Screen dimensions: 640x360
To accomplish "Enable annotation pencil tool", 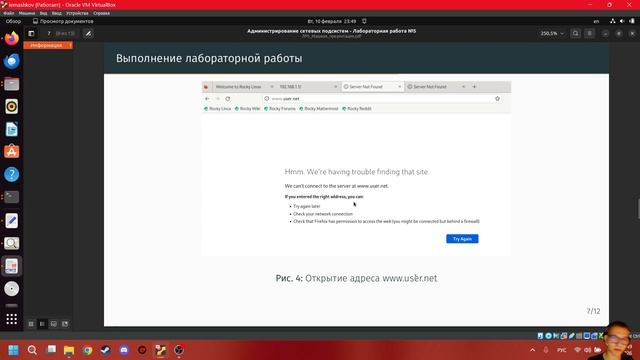I will coord(88,33).
